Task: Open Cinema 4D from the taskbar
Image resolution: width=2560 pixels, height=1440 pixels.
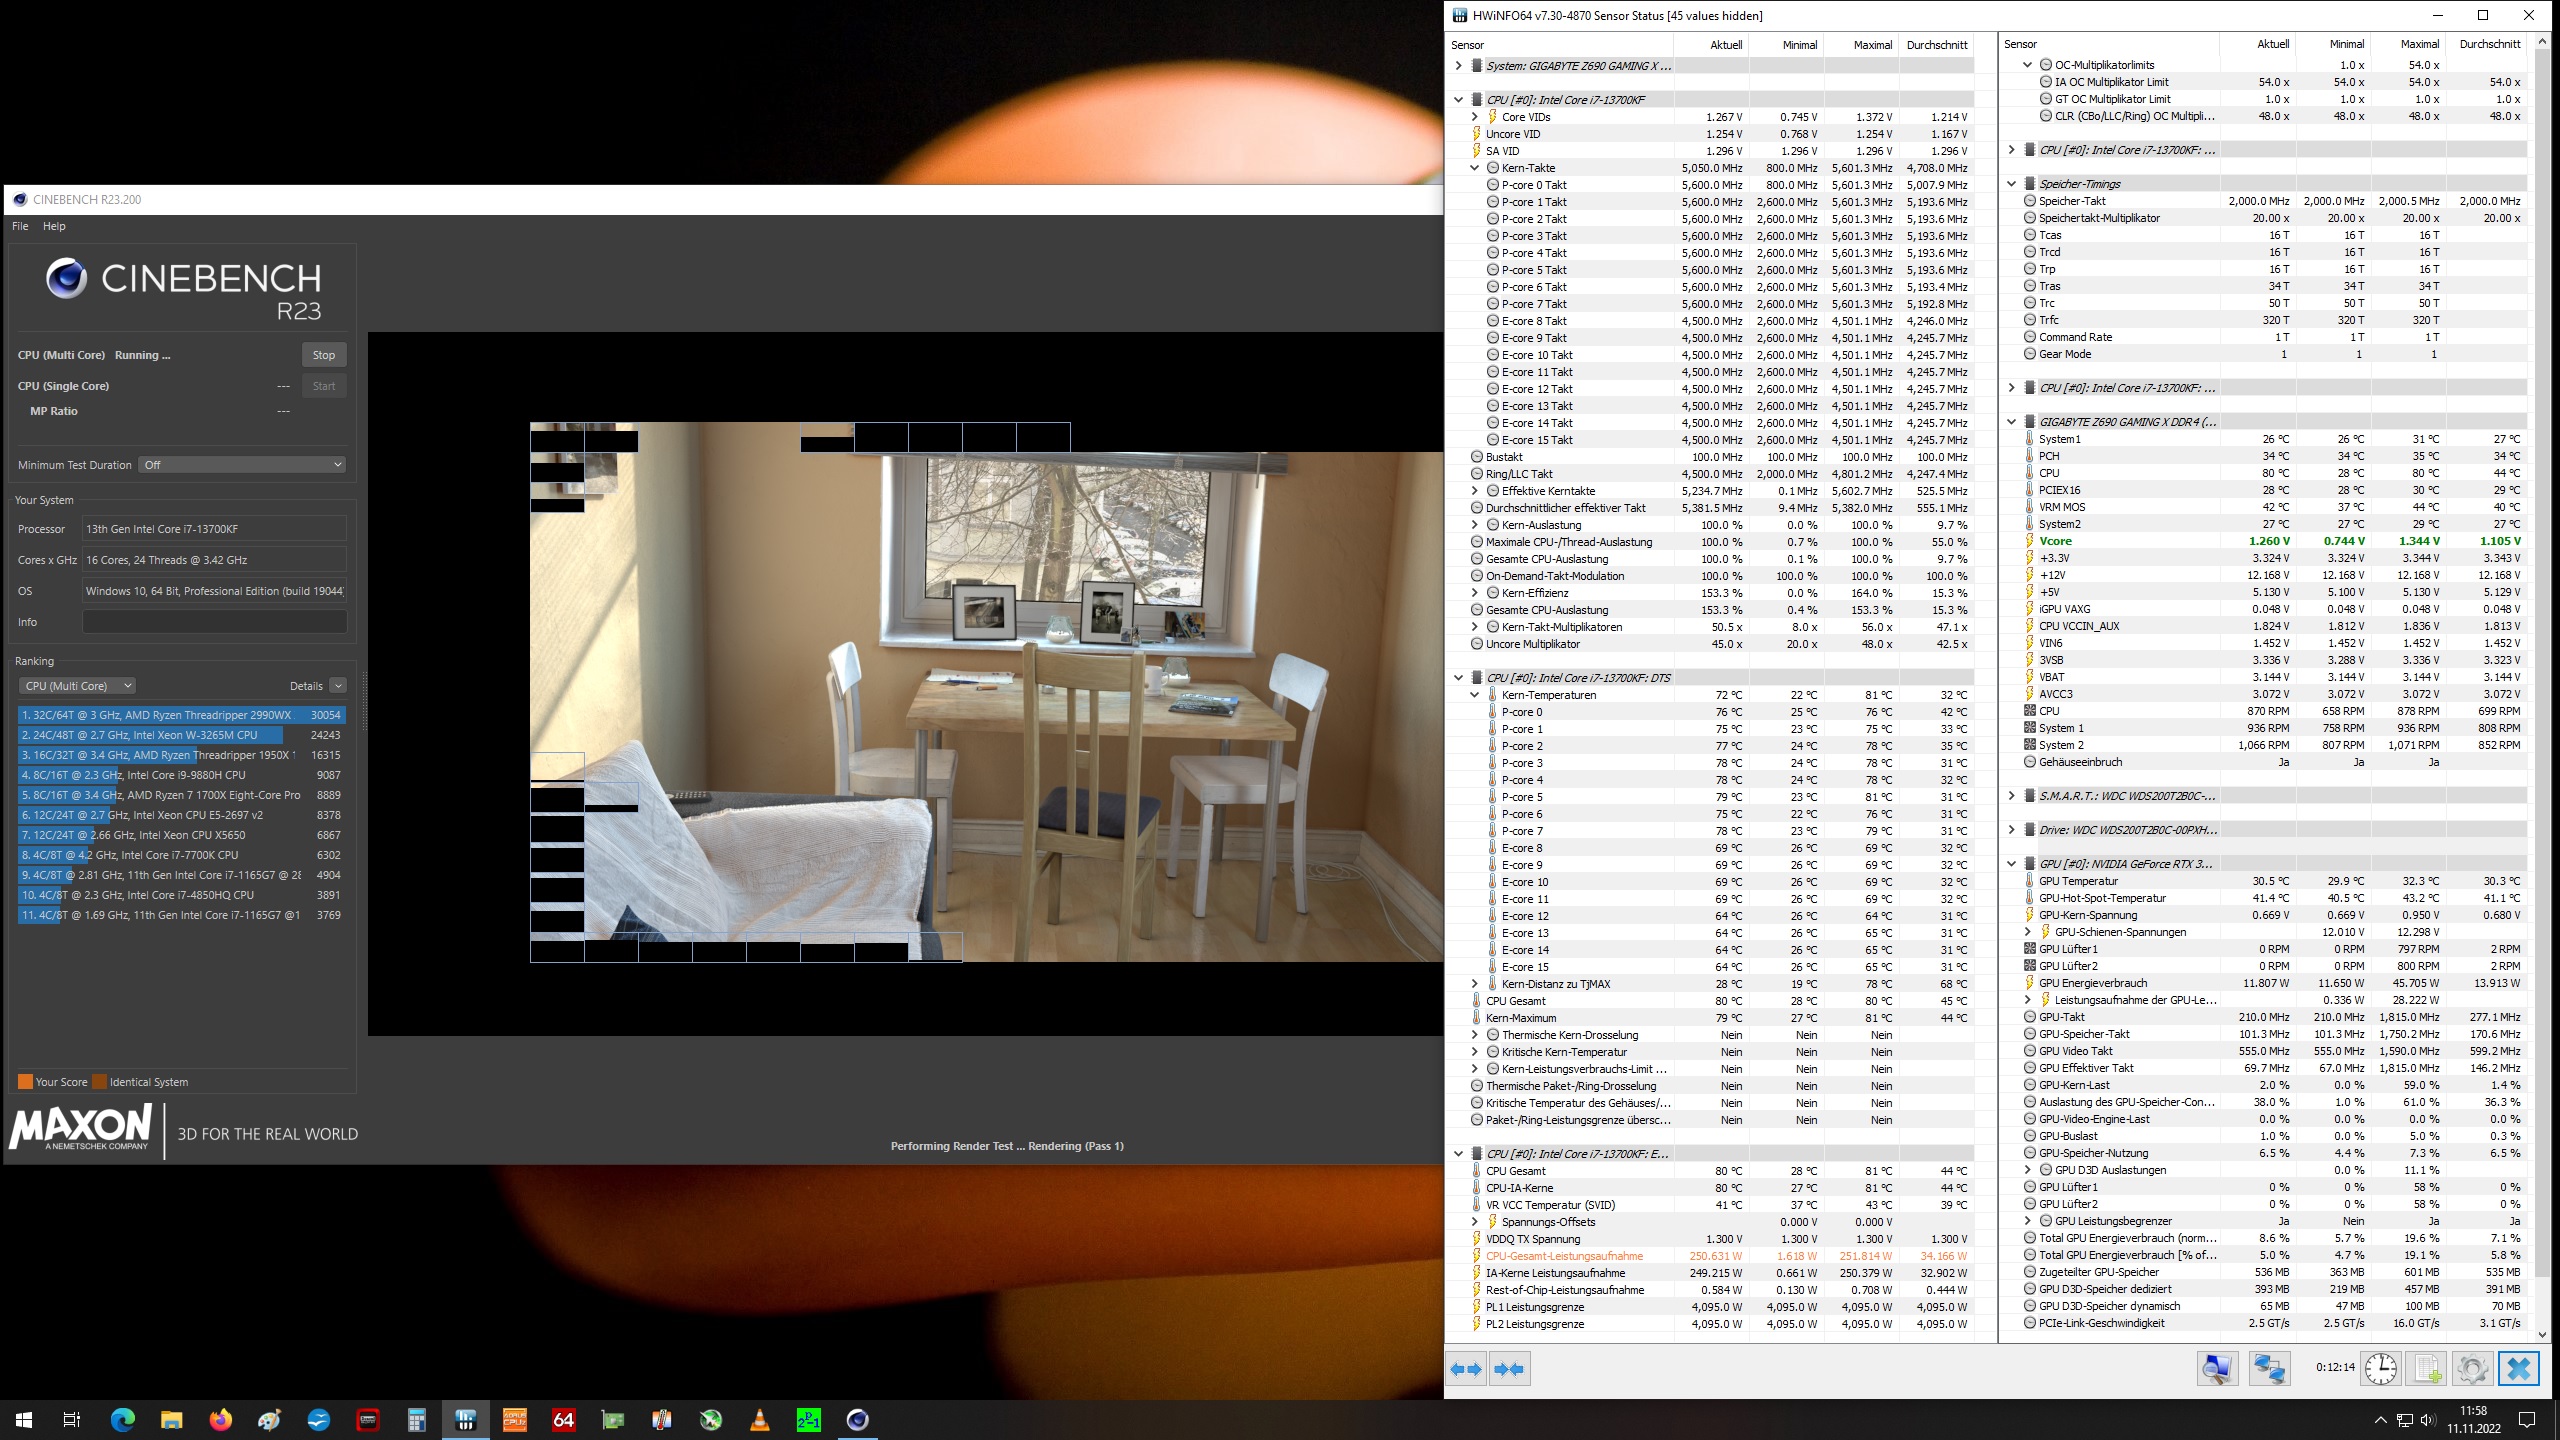Action: 859,1420
